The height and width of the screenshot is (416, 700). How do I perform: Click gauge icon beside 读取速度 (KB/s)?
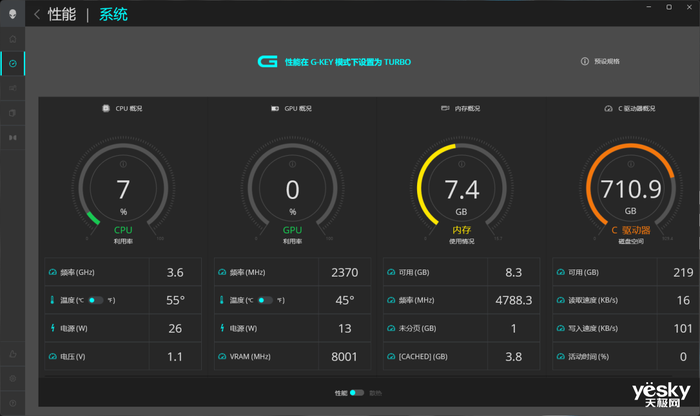[x=560, y=300]
